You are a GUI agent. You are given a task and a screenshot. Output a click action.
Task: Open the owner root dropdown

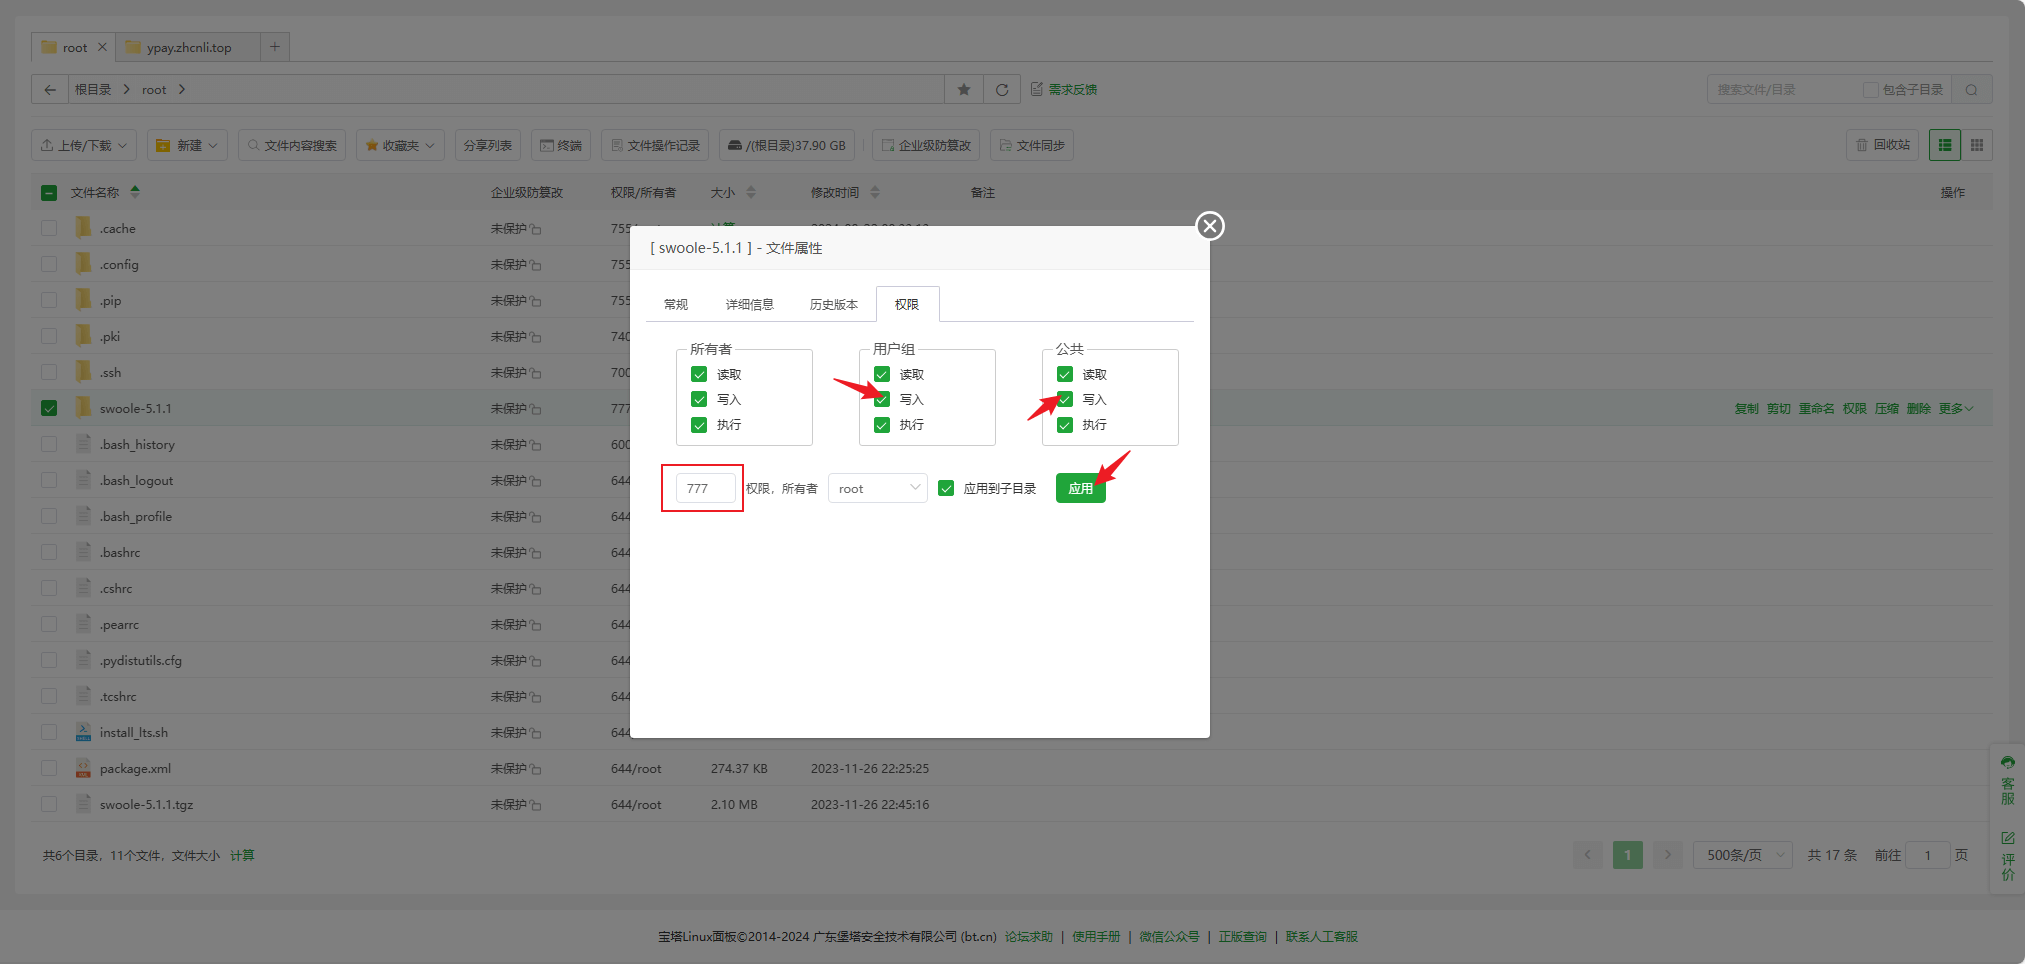(x=878, y=488)
